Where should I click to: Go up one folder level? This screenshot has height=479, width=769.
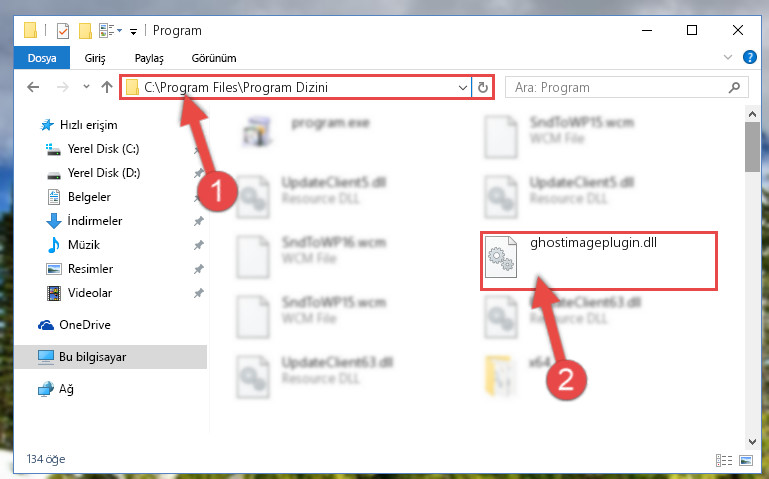[x=107, y=87]
